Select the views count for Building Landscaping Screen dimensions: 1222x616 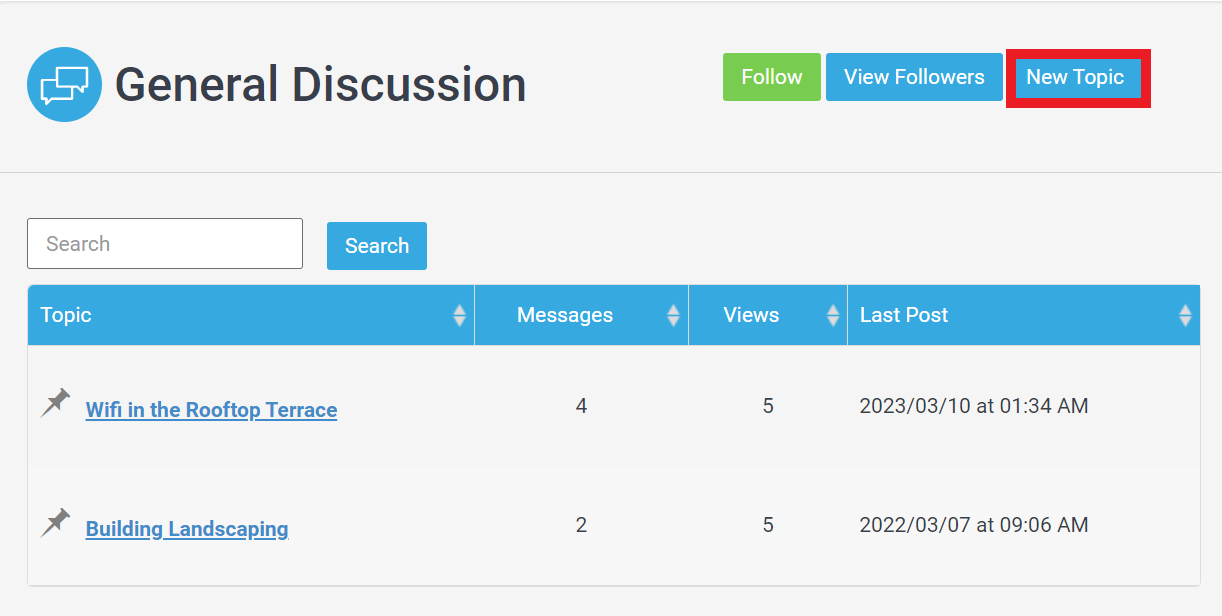(x=768, y=525)
